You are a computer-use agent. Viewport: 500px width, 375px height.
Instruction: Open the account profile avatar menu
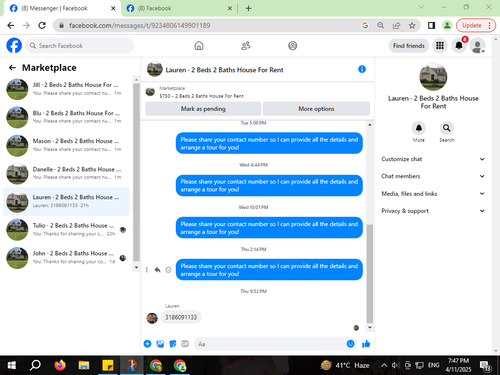pos(478,46)
